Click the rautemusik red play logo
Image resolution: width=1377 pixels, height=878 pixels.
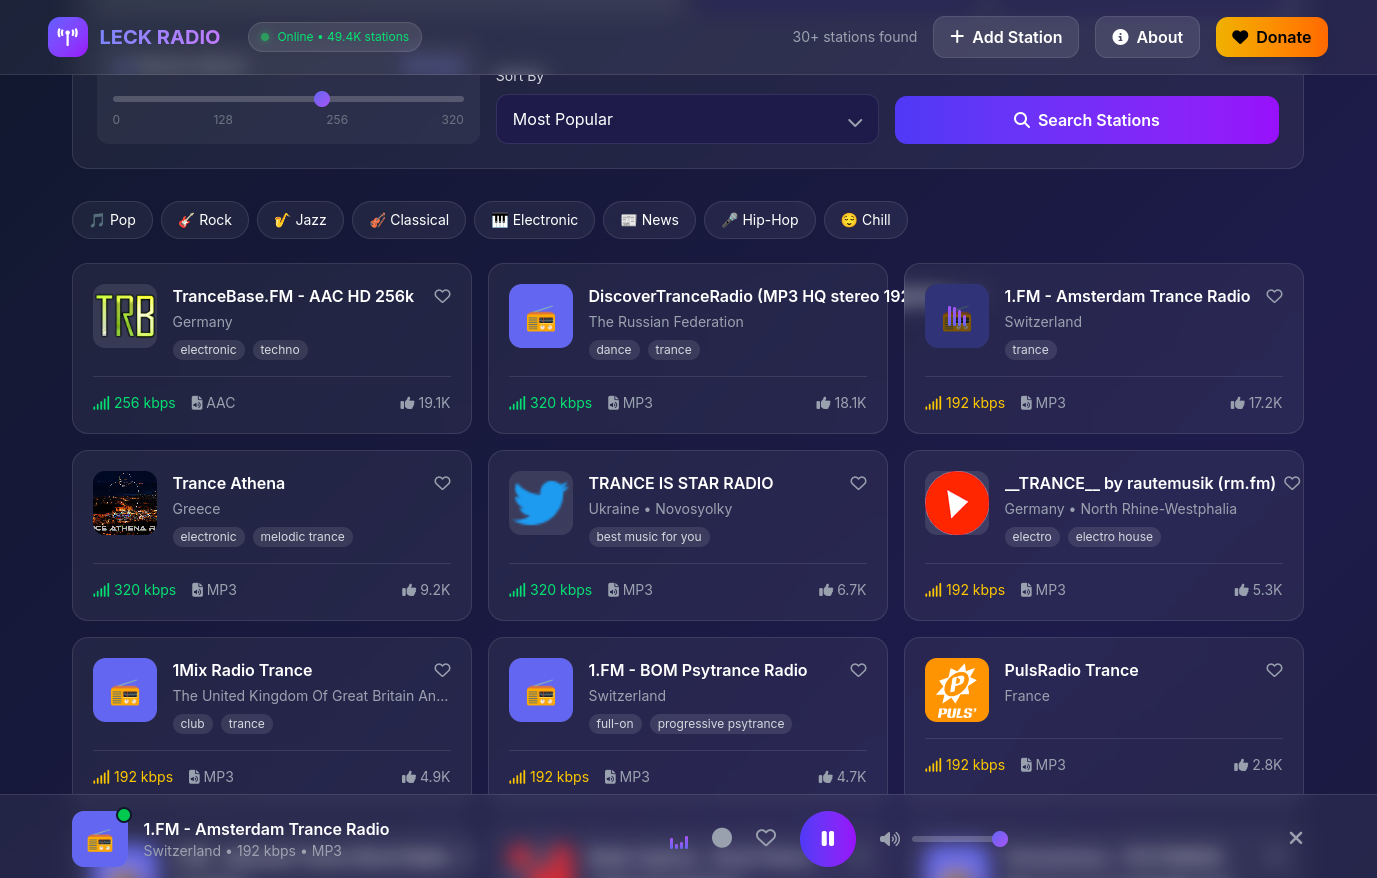click(x=957, y=503)
